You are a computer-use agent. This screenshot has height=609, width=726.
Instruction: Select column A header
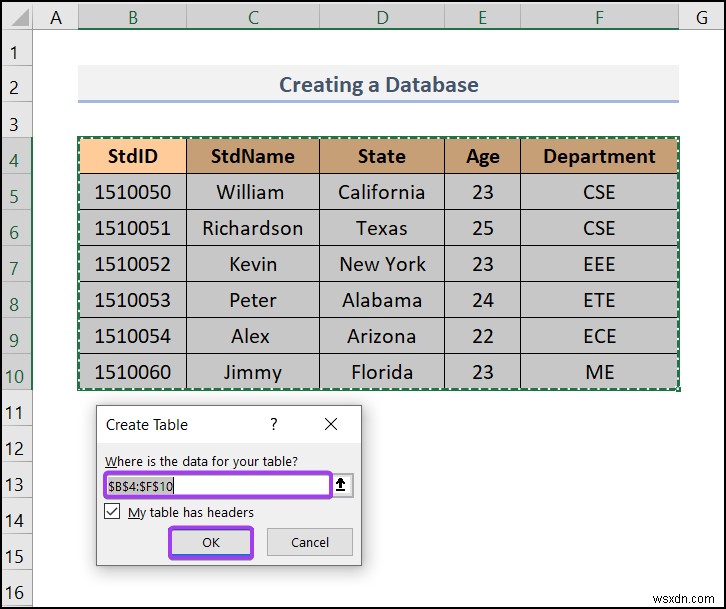pos(56,18)
